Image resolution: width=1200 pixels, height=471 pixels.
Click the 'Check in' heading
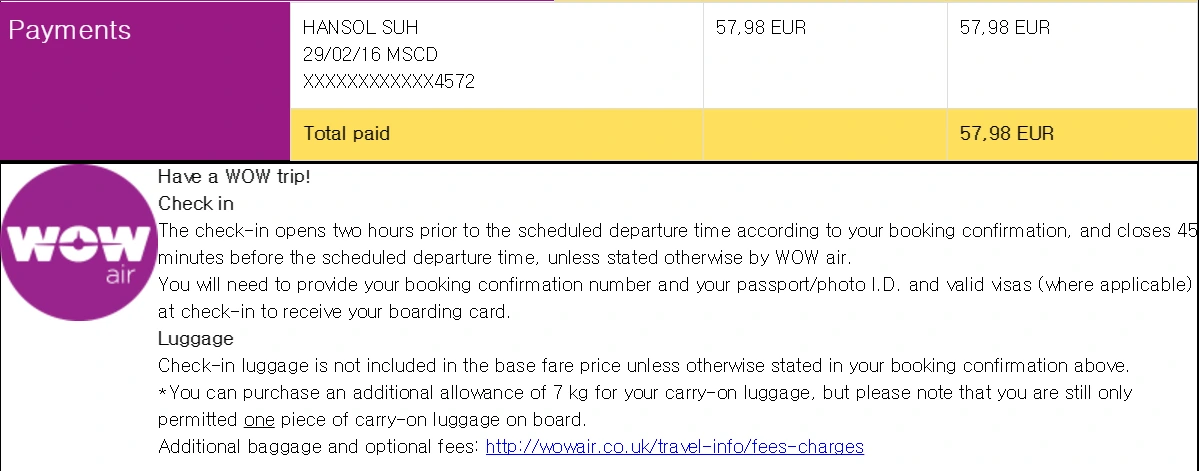(x=196, y=203)
